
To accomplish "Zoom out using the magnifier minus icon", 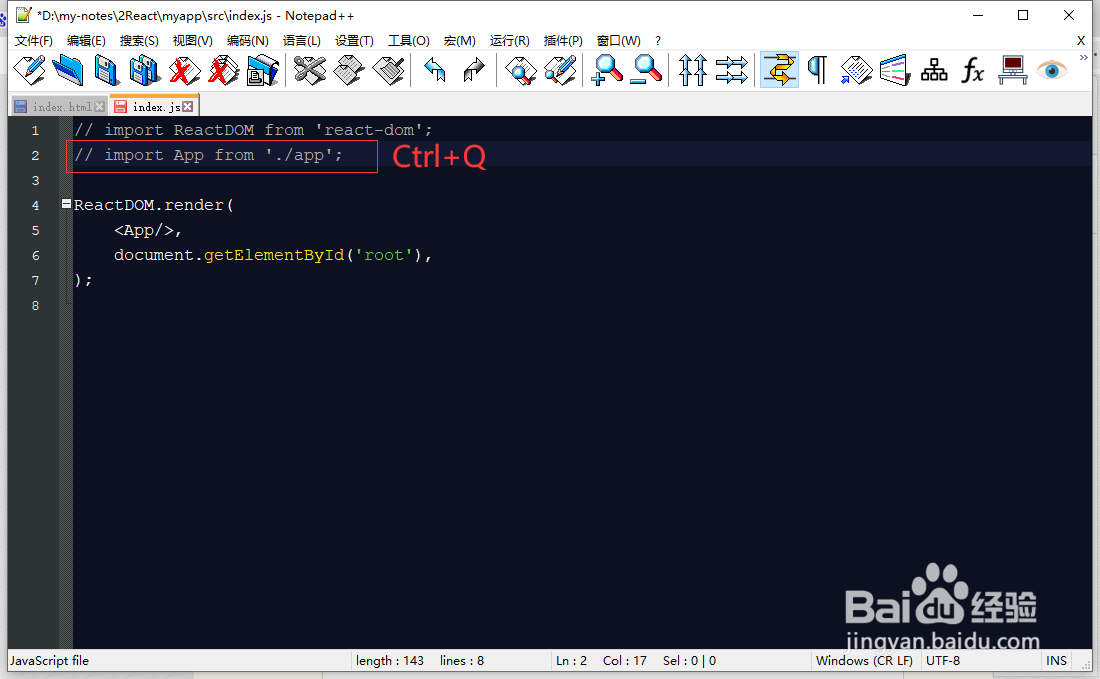I will point(646,70).
